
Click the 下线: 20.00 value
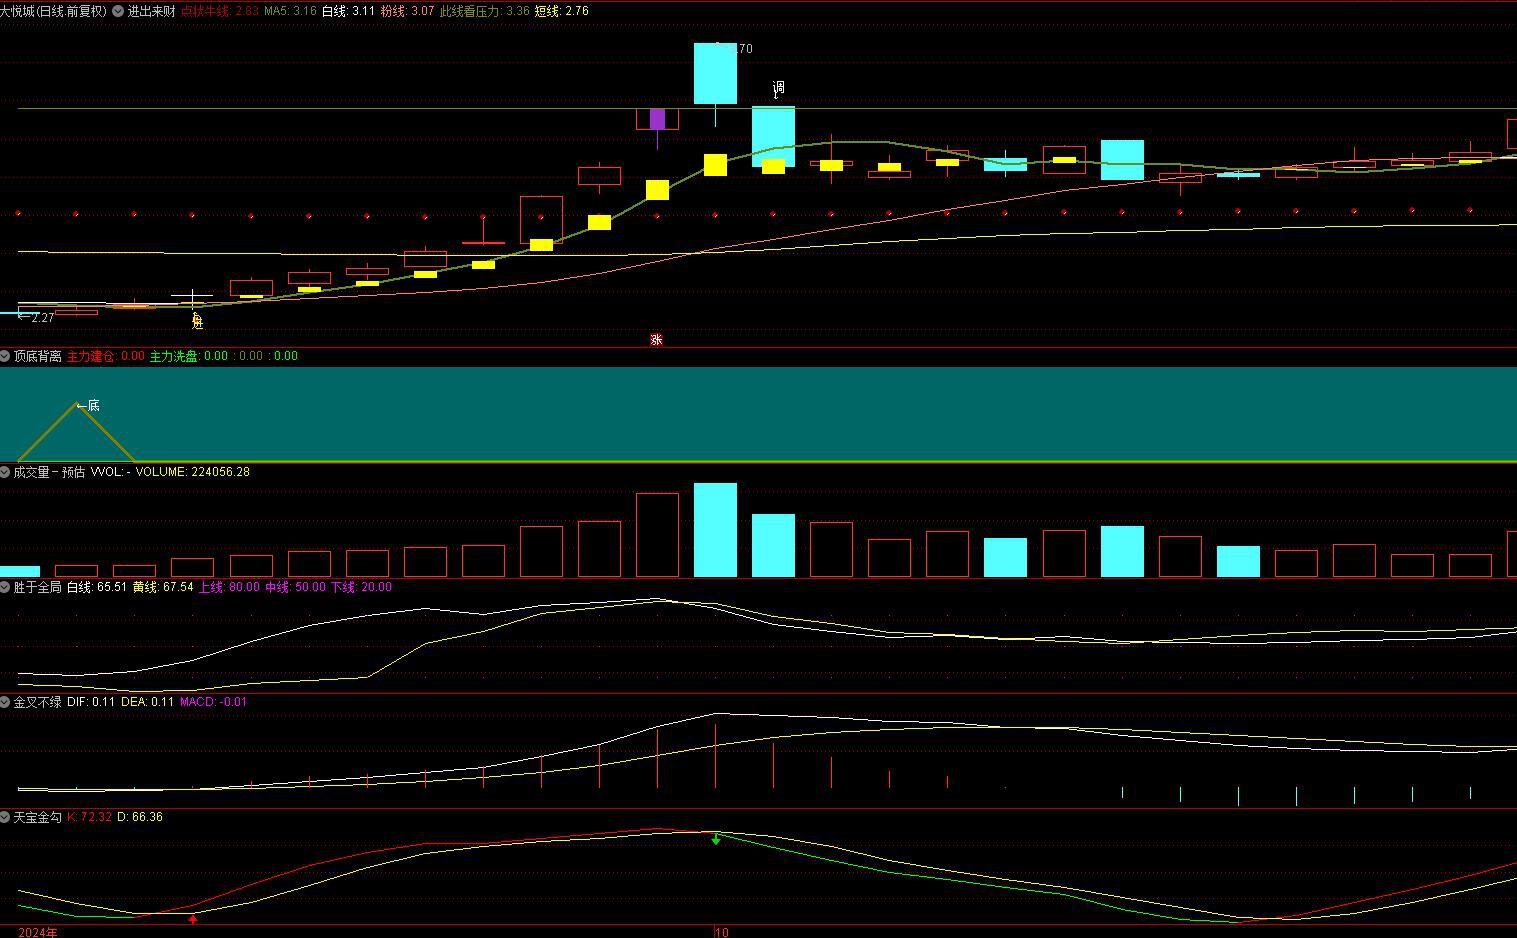tap(361, 587)
